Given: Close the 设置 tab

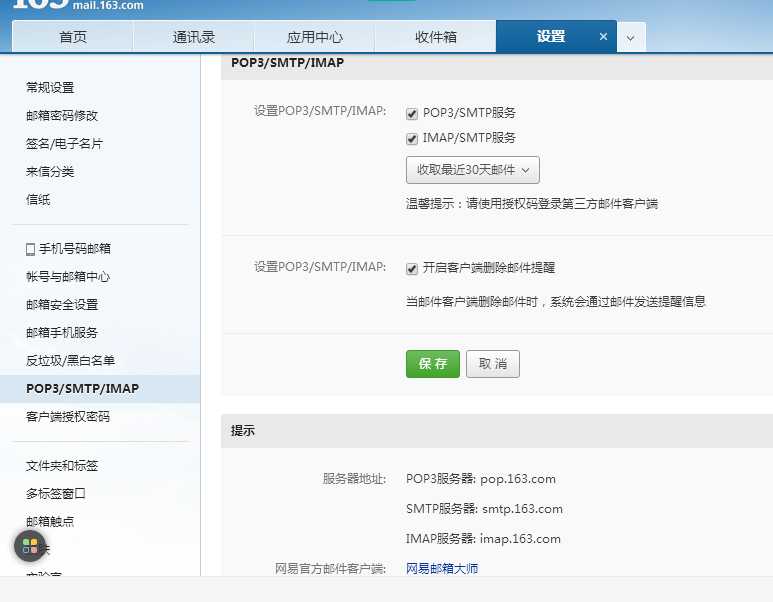Looking at the screenshot, I should click(603, 36).
